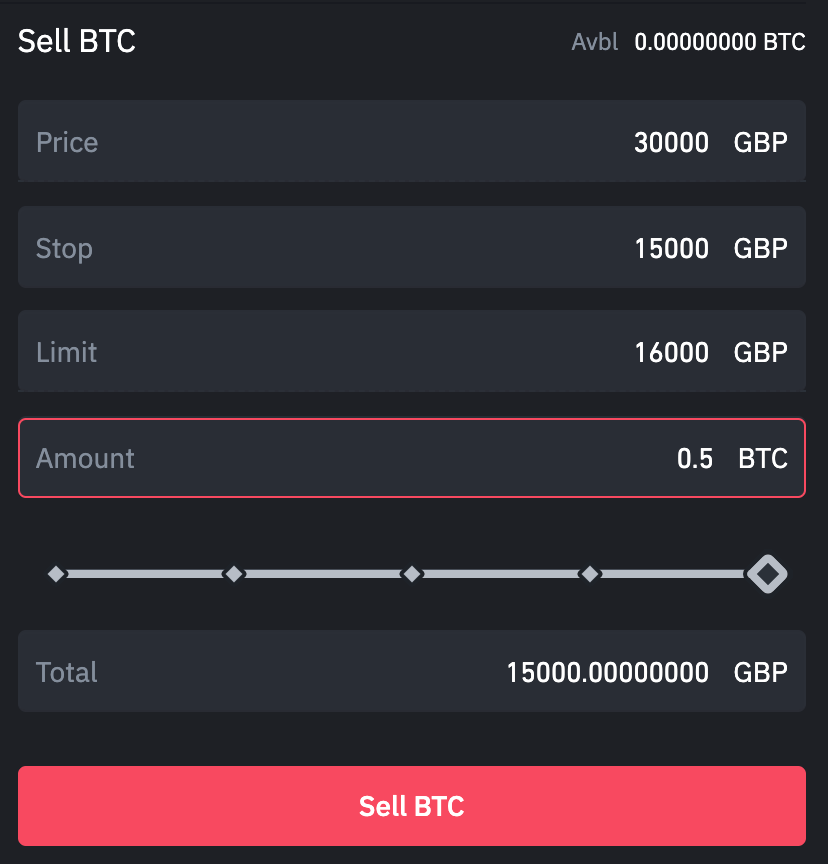
Task: Set slider to the 0% diamond marker
Action: [x=57, y=574]
